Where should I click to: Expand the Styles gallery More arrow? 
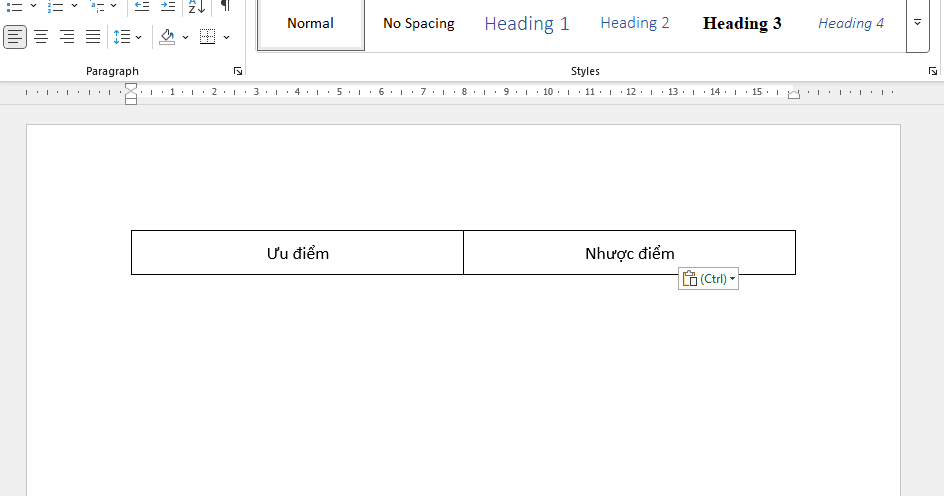[917, 23]
